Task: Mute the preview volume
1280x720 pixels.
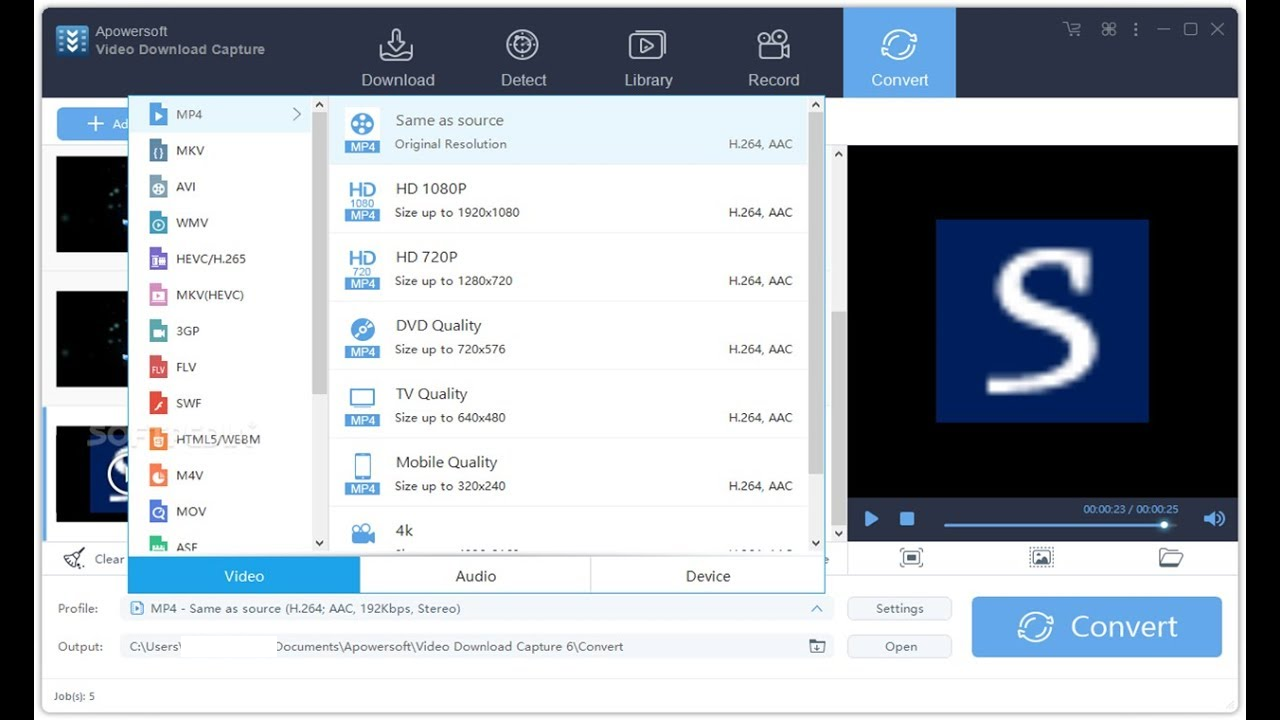Action: (x=1214, y=518)
